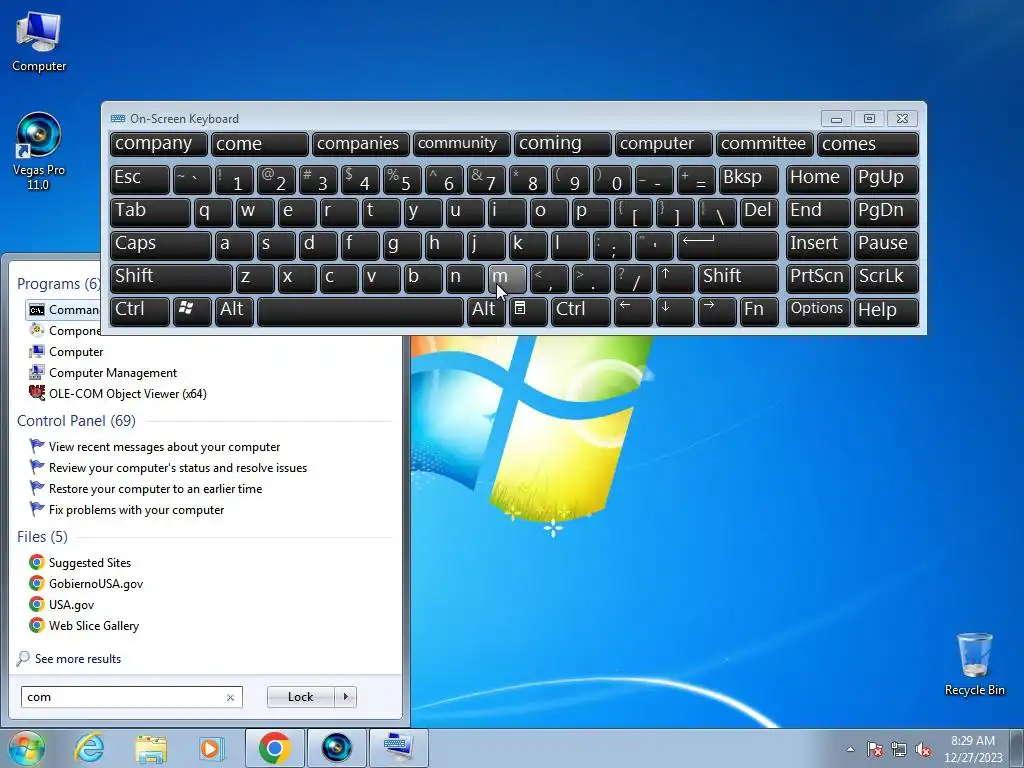Clear the search box with the X

[230, 697]
